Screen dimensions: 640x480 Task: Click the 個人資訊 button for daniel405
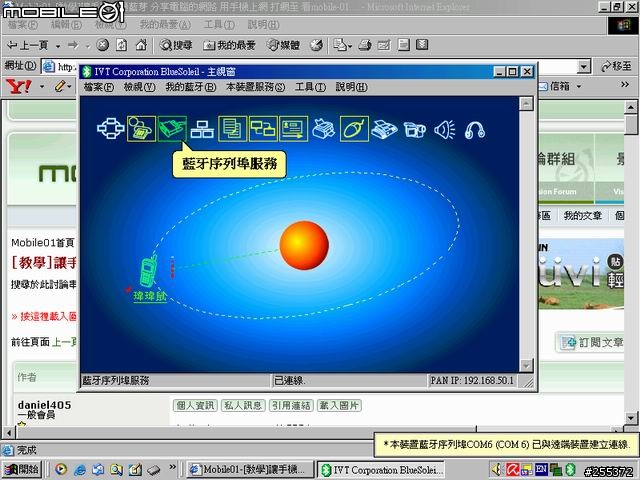(195, 405)
